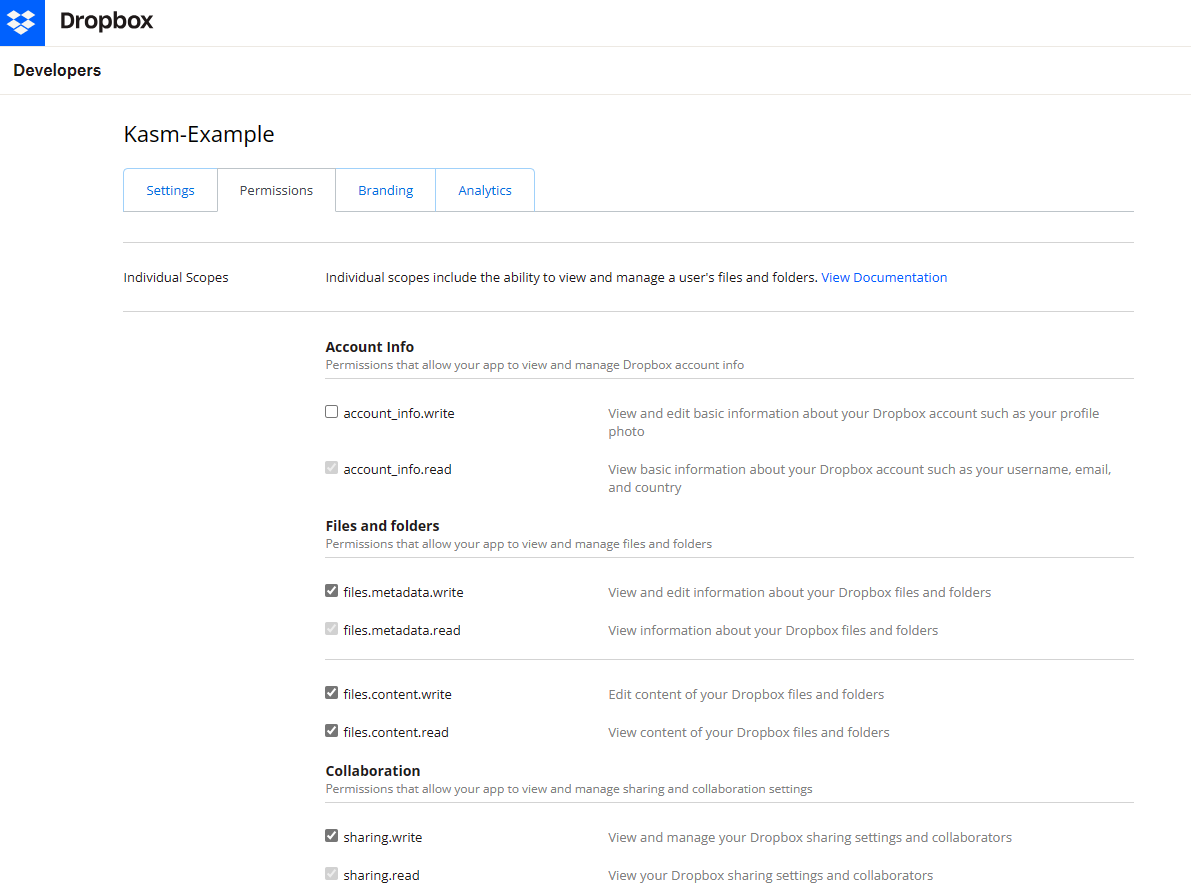Click the account_info.read checkbox
This screenshot has height=893, width=1191.
(x=331, y=467)
